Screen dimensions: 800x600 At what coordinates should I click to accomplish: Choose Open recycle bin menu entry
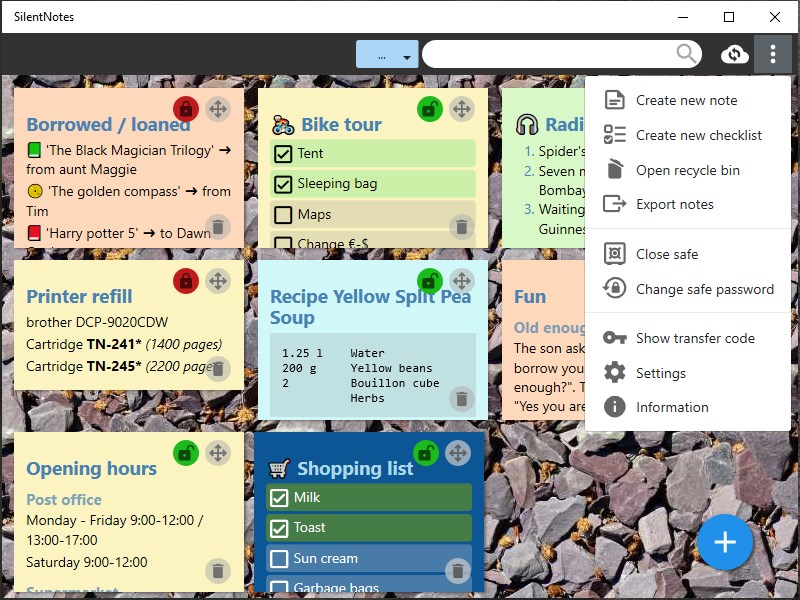click(688, 170)
